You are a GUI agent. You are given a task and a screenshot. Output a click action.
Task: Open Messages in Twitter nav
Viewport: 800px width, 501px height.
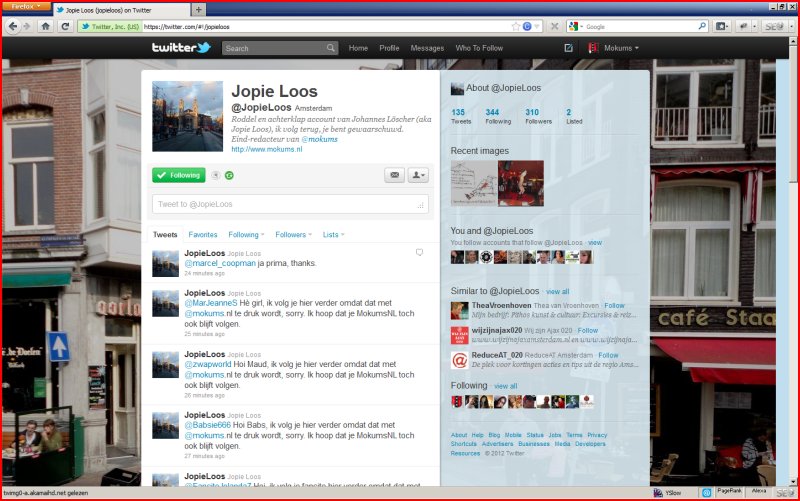point(427,48)
